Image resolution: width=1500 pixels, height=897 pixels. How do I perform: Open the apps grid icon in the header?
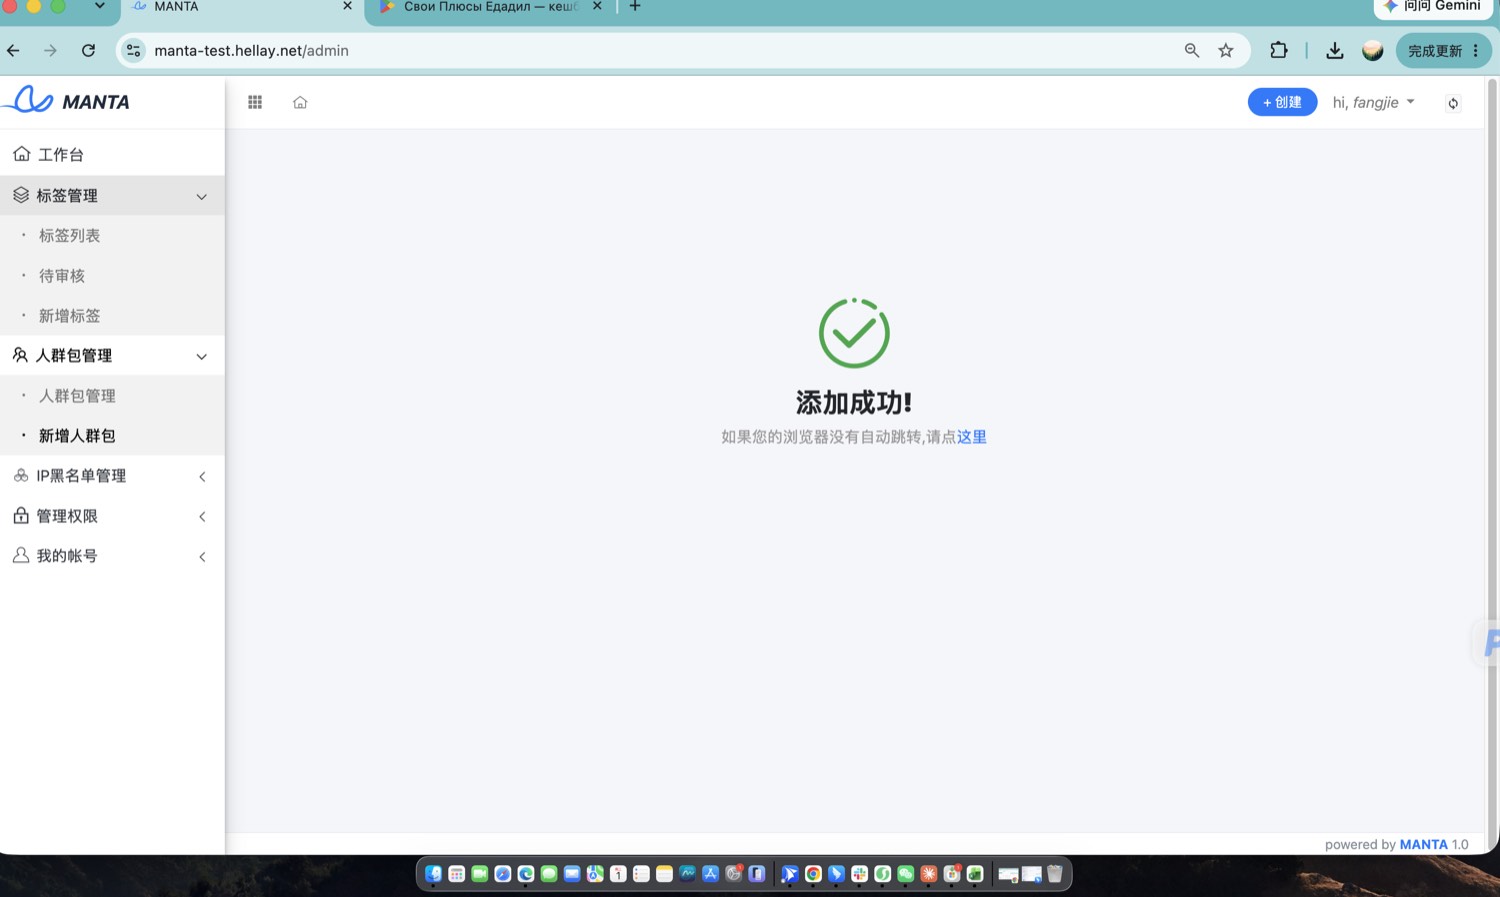(255, 102)
